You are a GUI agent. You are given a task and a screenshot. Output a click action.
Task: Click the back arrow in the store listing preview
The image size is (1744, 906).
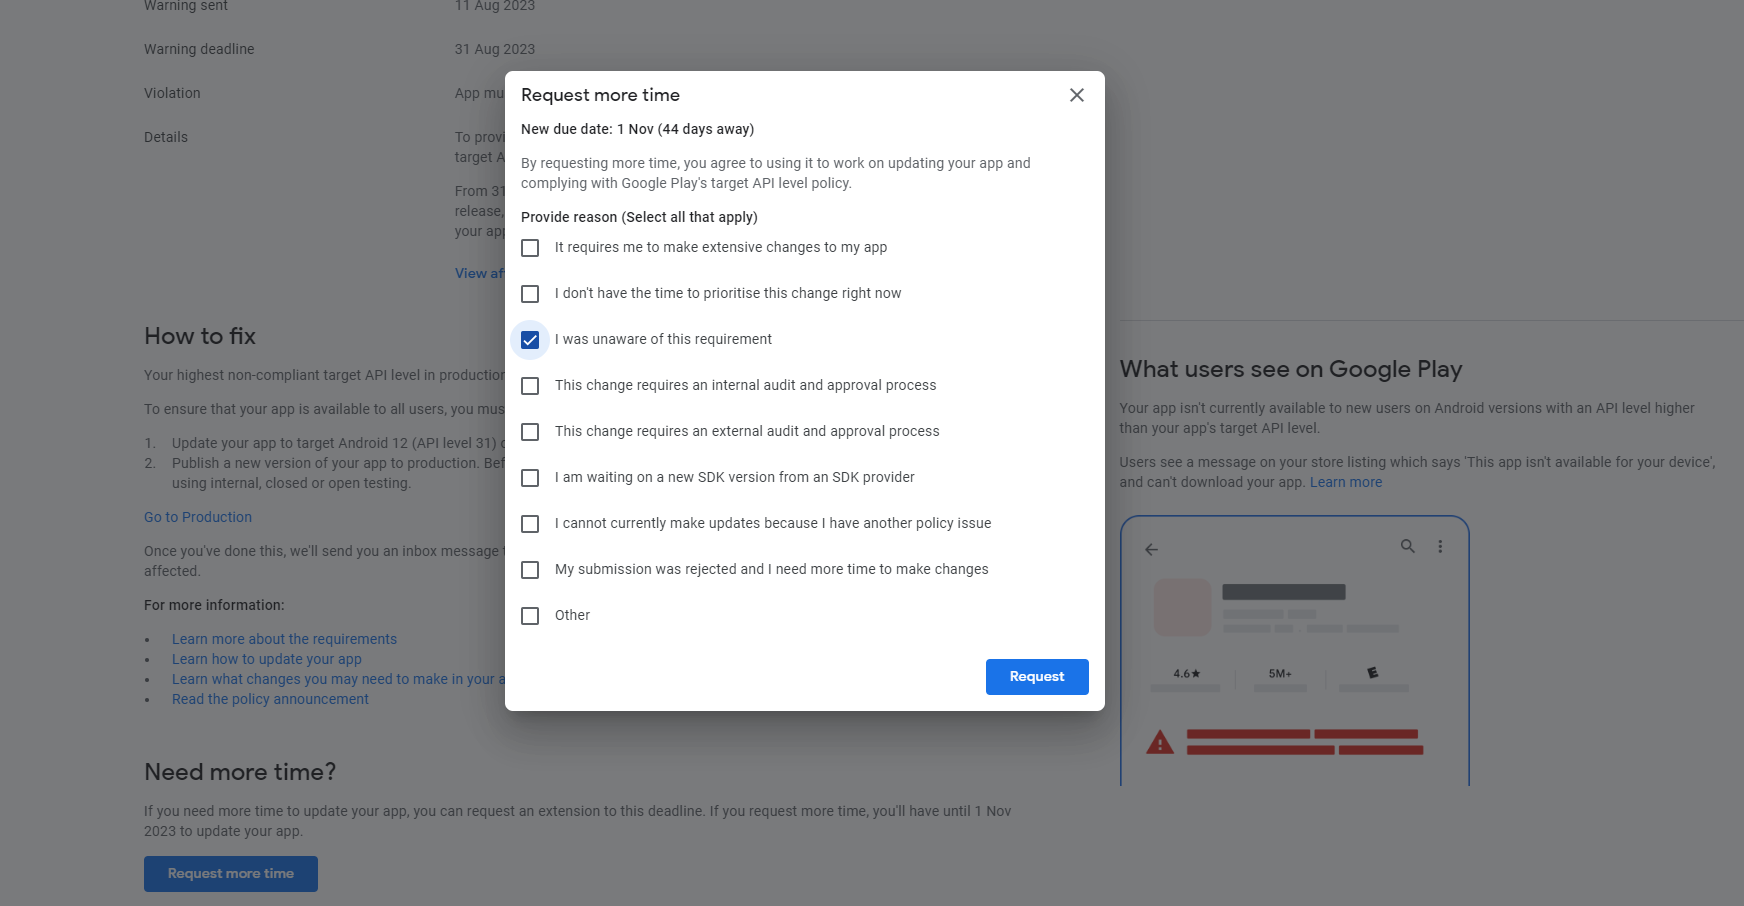[1151, 549]
